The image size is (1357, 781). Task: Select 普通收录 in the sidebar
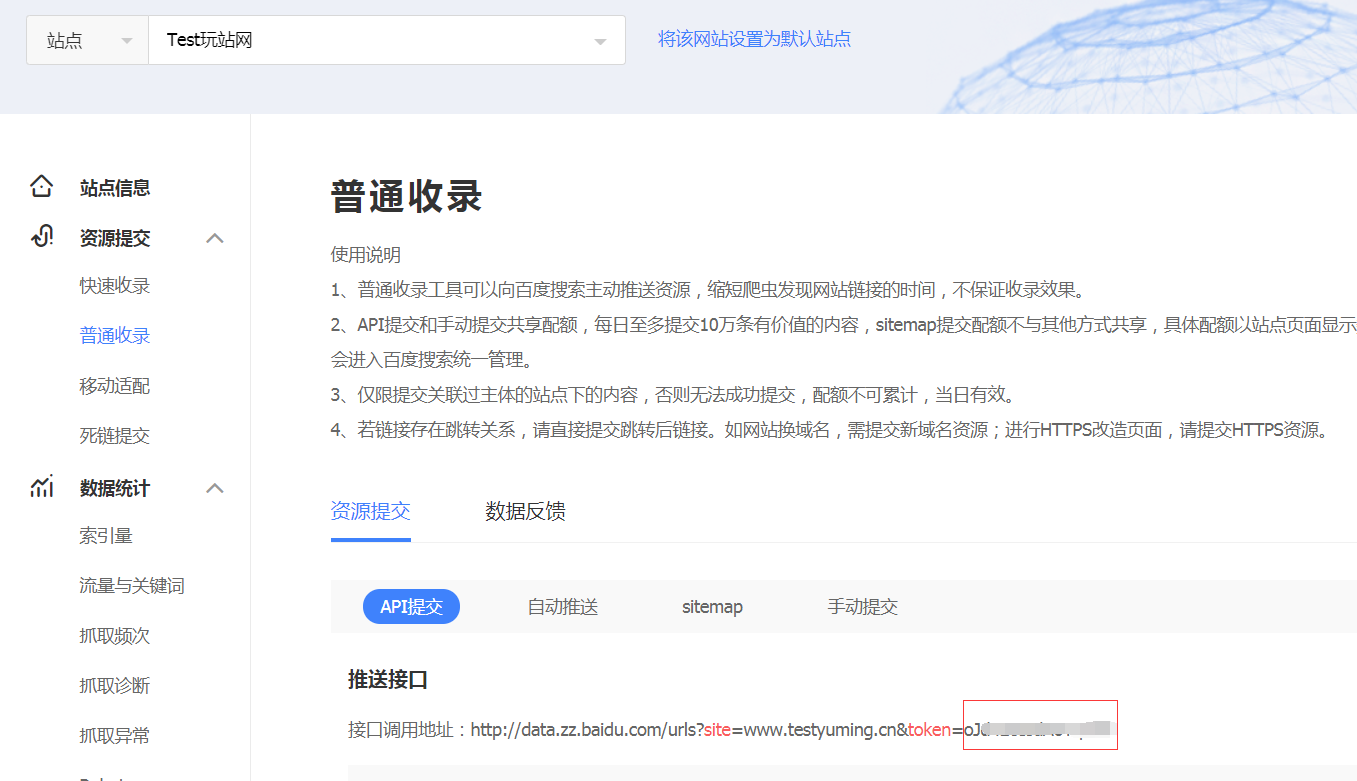click(115, 336)
